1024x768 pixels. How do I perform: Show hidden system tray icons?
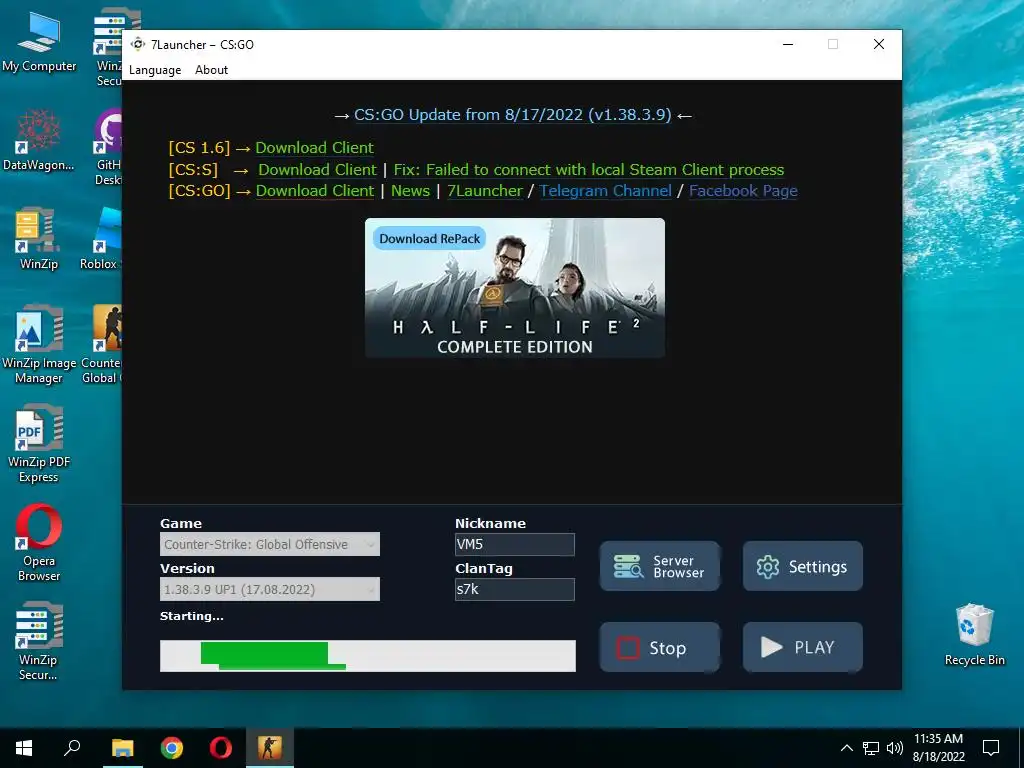pyautogui.click(x=846, y=748)
